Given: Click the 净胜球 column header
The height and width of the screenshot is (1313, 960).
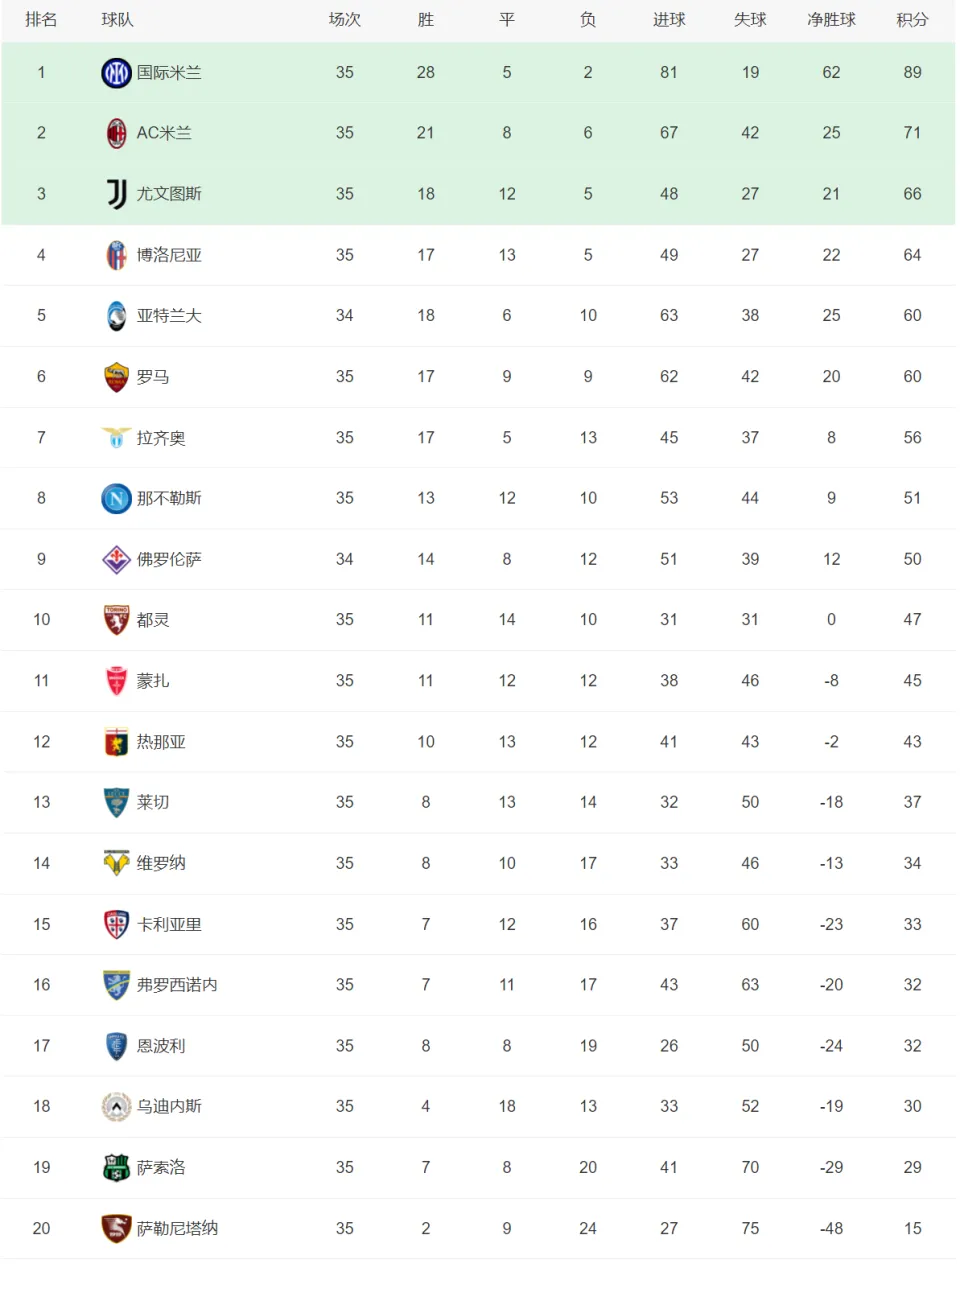Looking at the screenshot, I should [x=831, y=20].
